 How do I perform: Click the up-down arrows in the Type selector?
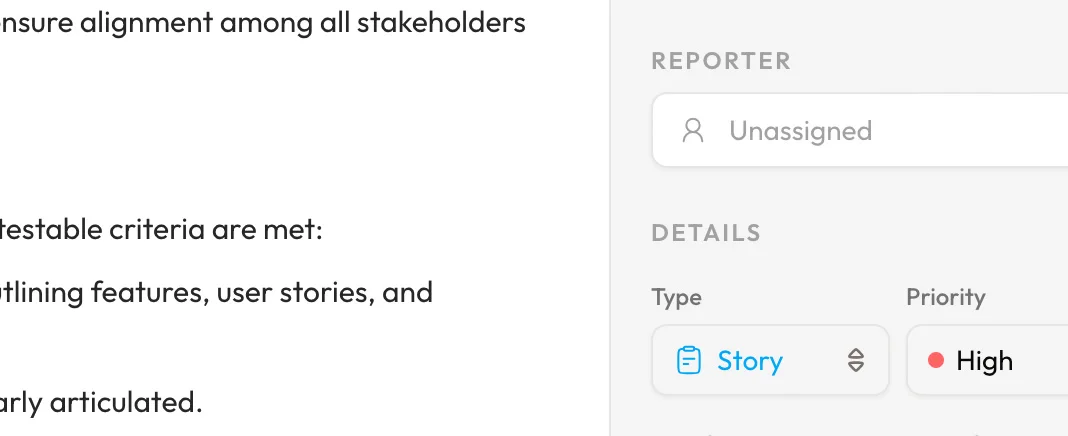click(856, 360)
